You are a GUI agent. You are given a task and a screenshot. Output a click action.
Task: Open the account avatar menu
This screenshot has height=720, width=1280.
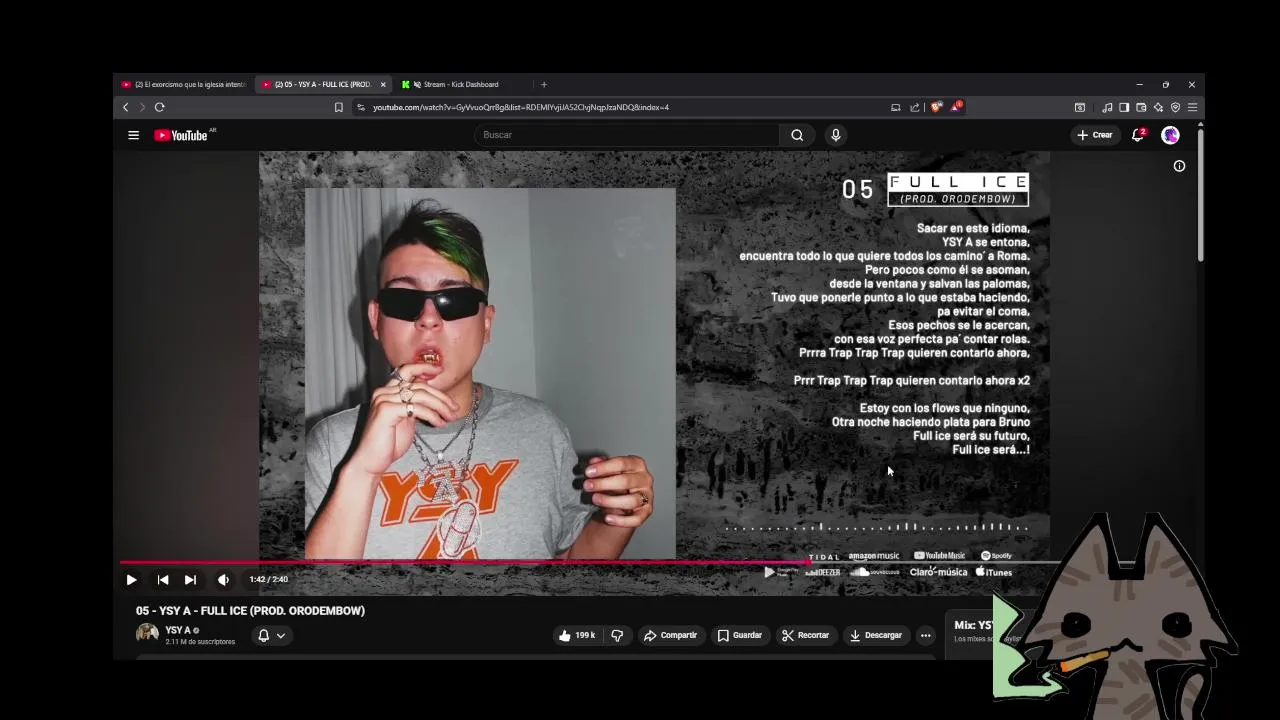1170,135
